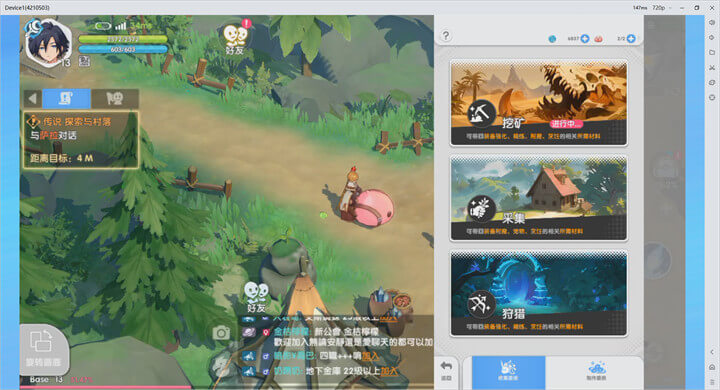The image size is (720, 390).
Task: Click emulator home icon in sidebar
Action: pos(712,367)
